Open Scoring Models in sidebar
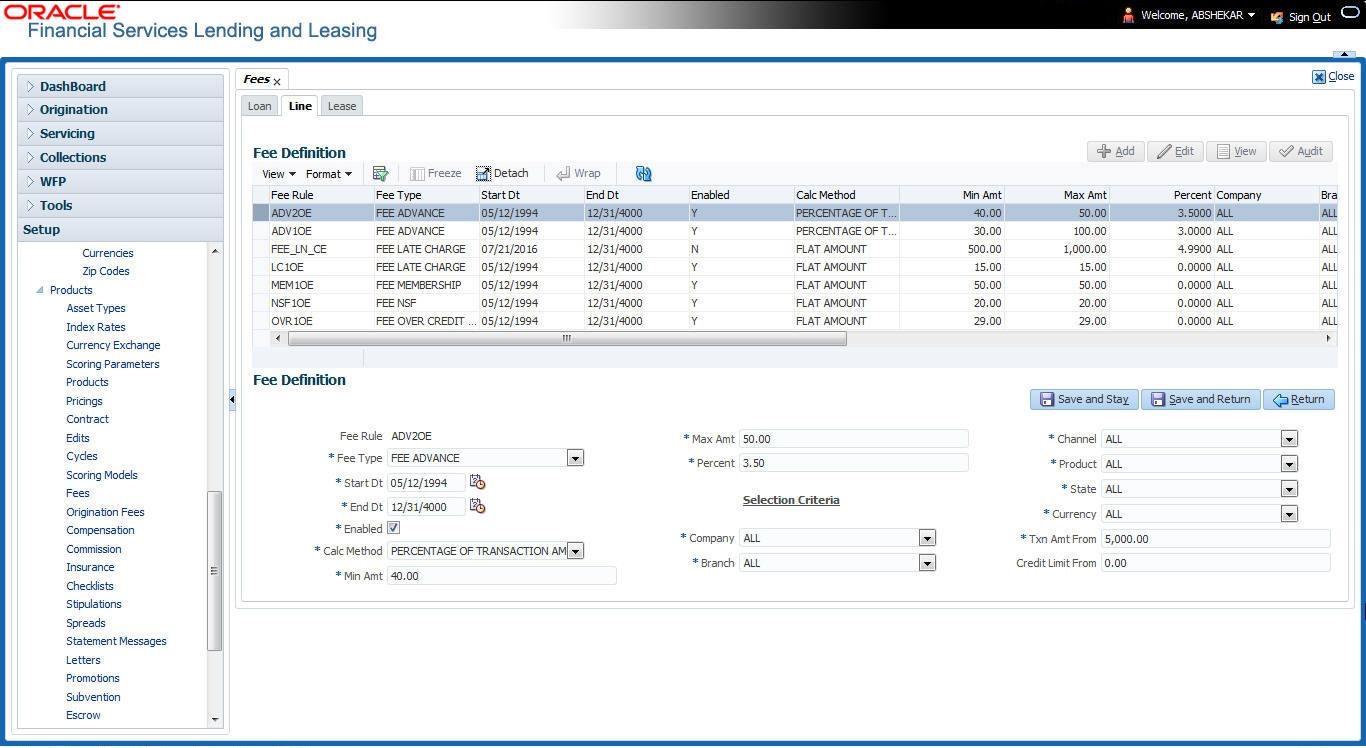The height and width of the screenshot is (748, 1366). (102, 475)
